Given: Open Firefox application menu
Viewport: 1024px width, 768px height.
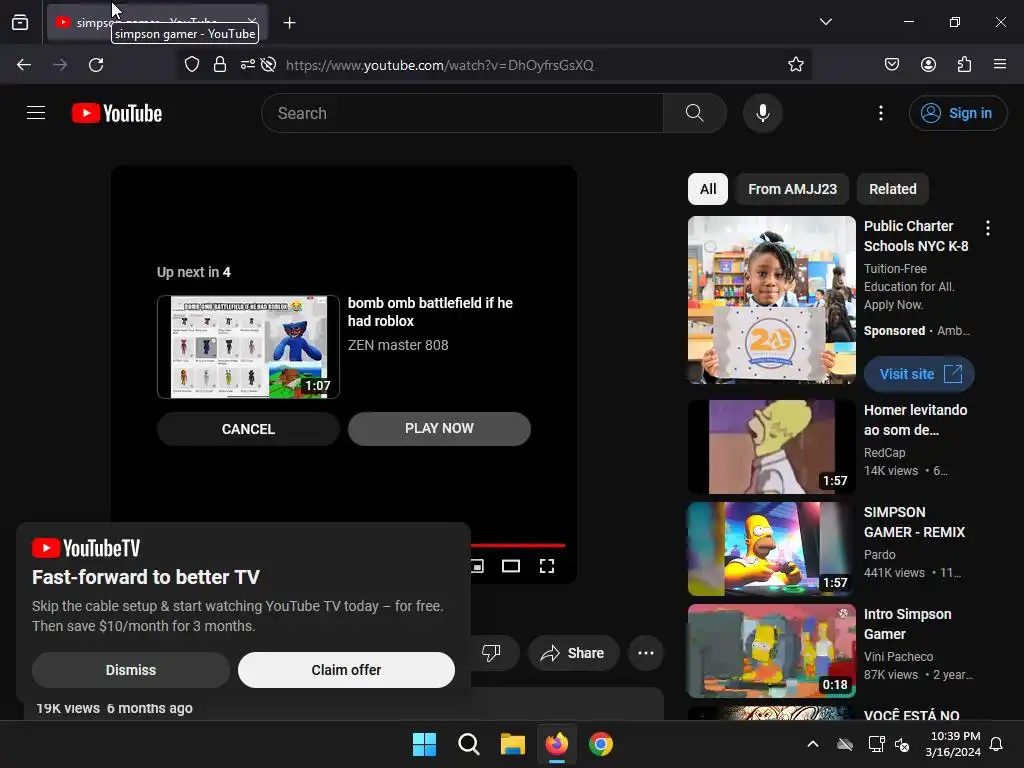Looking at the screenshot, I should tap(1000, 65).
